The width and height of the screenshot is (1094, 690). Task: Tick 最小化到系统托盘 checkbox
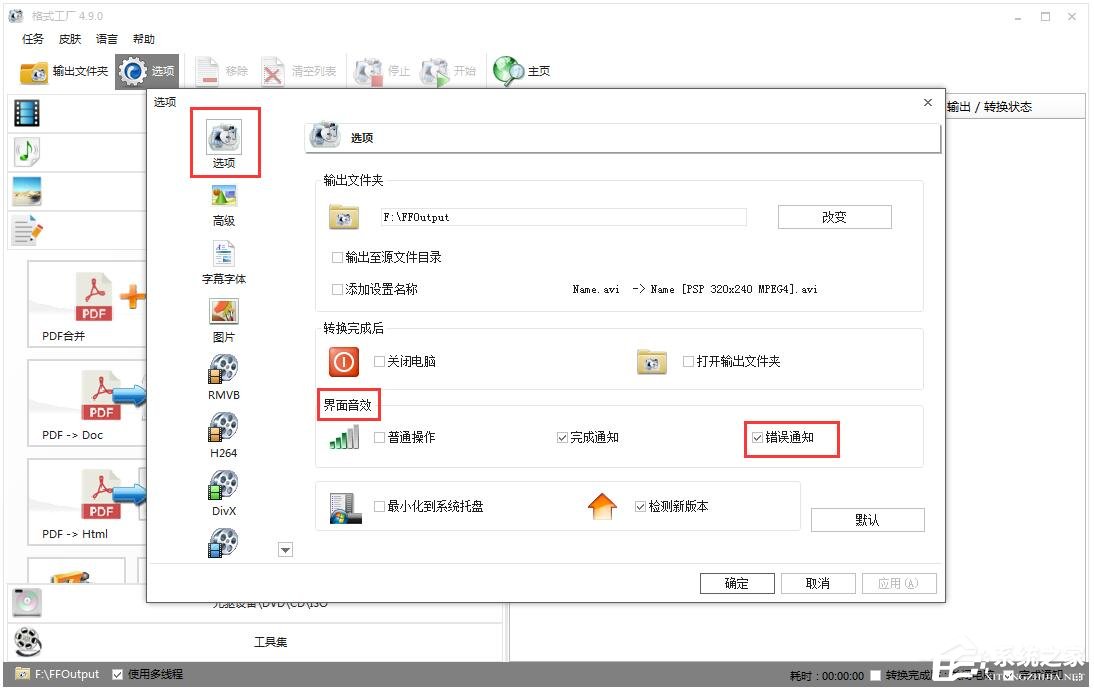(x=380, y=507)
